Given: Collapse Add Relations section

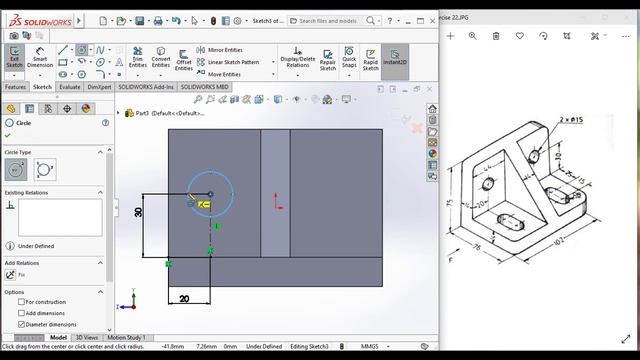Looking at the screenshot, I should pos(100,263).
